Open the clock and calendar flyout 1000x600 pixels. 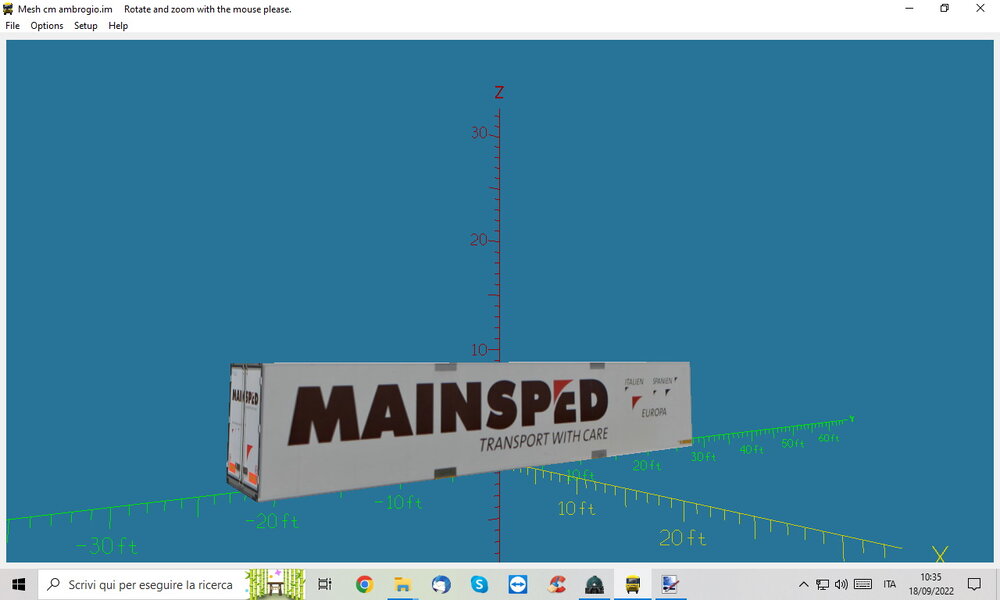(931, 584)
